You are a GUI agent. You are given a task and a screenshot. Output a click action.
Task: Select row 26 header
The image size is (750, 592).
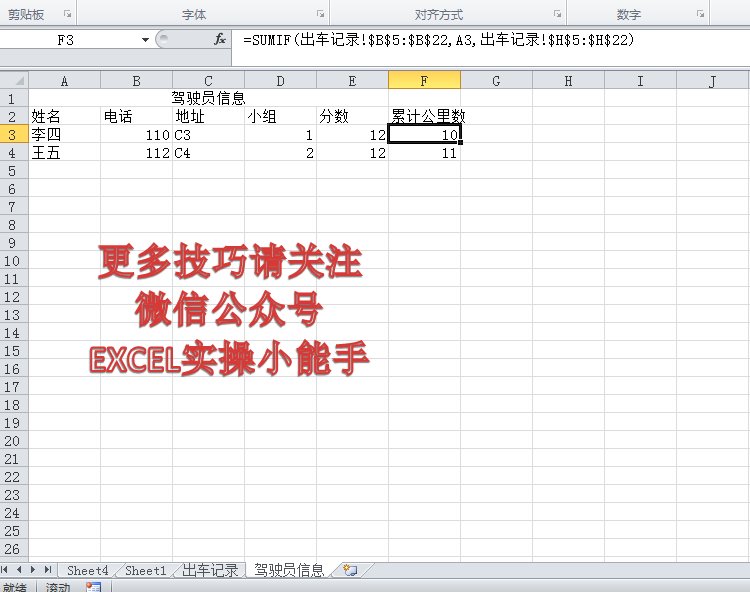click(x=12, y=549)
